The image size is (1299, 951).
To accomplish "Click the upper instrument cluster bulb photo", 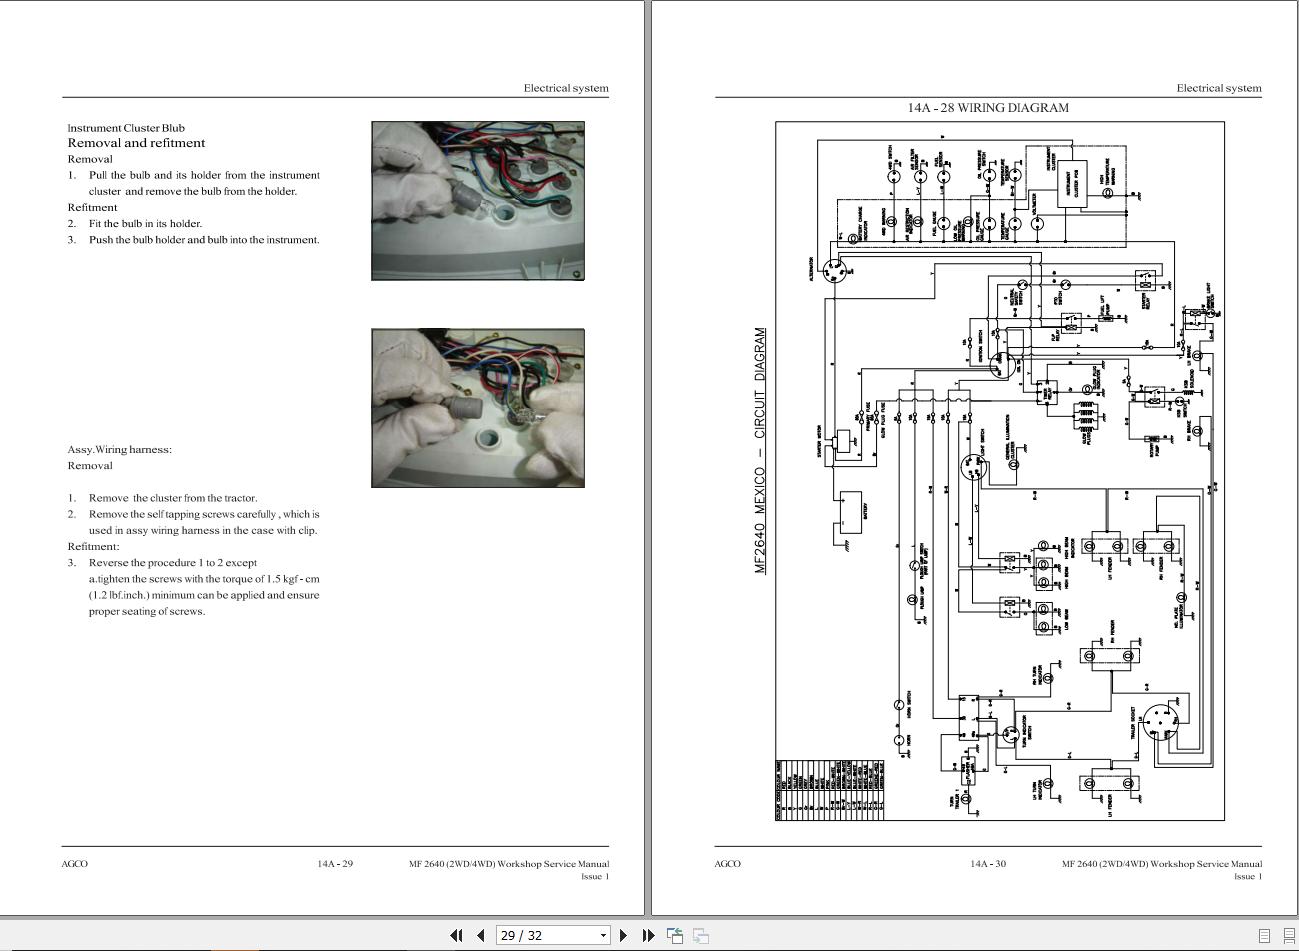I will (478, 201).
